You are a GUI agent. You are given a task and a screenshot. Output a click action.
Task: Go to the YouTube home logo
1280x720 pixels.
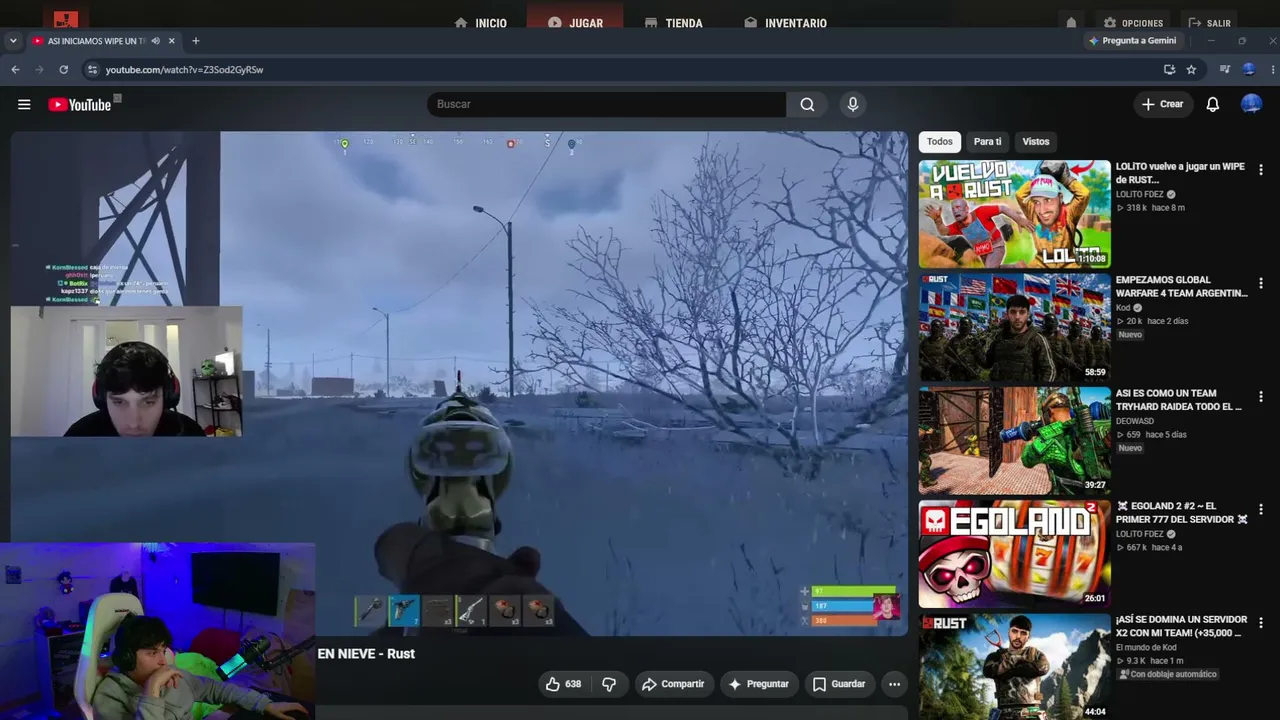[79, 104]
